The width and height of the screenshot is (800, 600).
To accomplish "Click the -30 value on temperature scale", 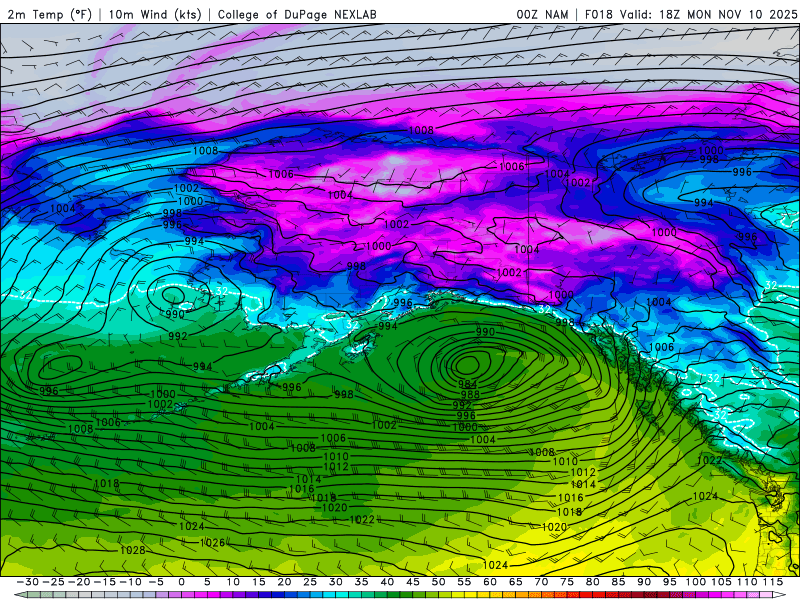I will (x=28, y=582).
